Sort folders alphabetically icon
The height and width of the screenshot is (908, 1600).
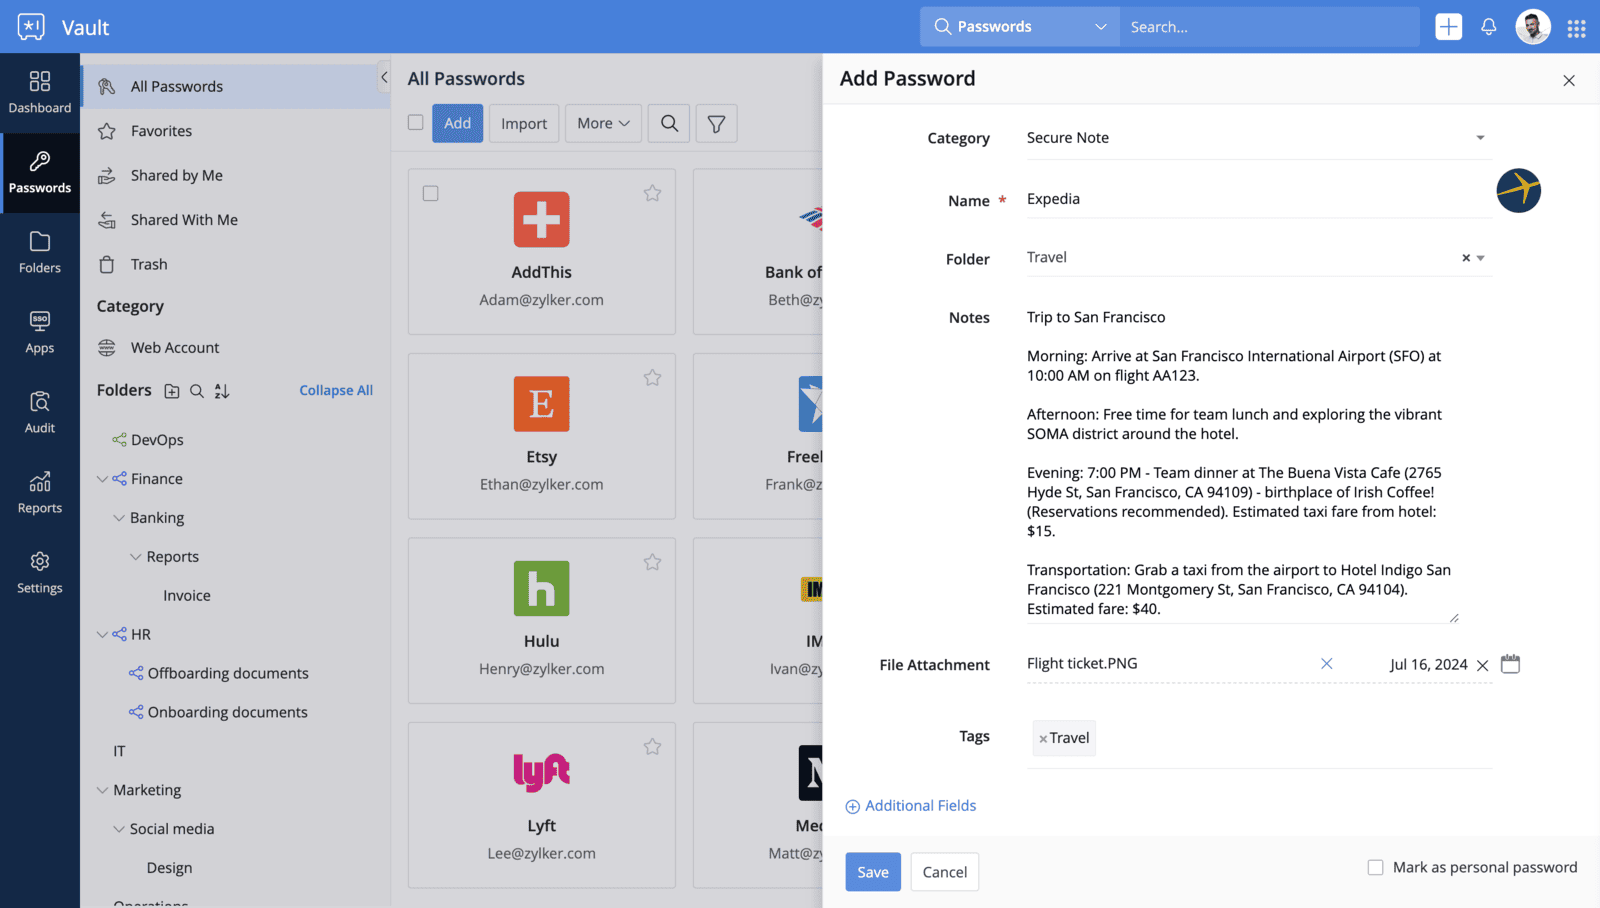point(222,391)
